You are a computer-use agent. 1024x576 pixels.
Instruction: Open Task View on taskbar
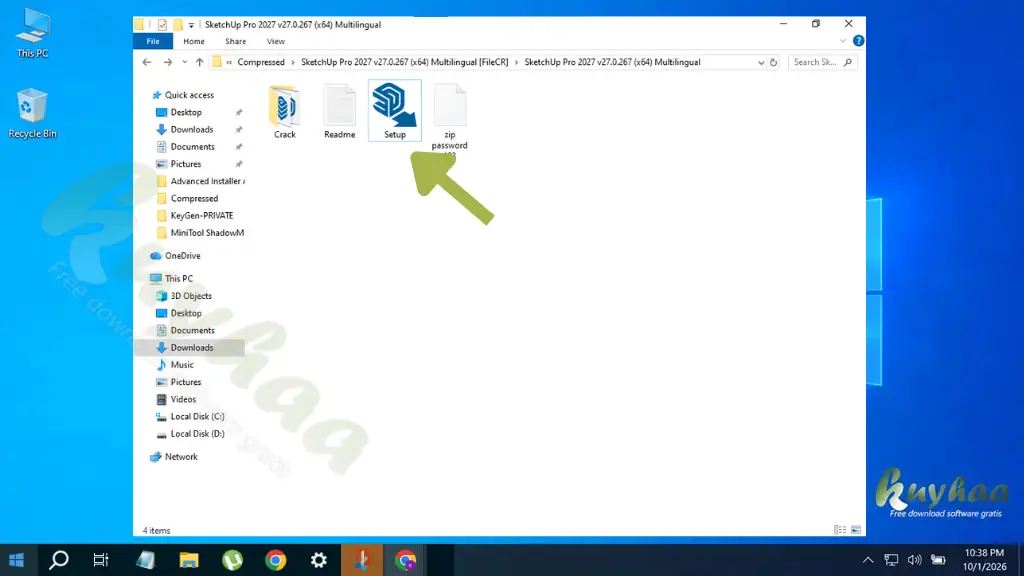click(x=101, y=560)
